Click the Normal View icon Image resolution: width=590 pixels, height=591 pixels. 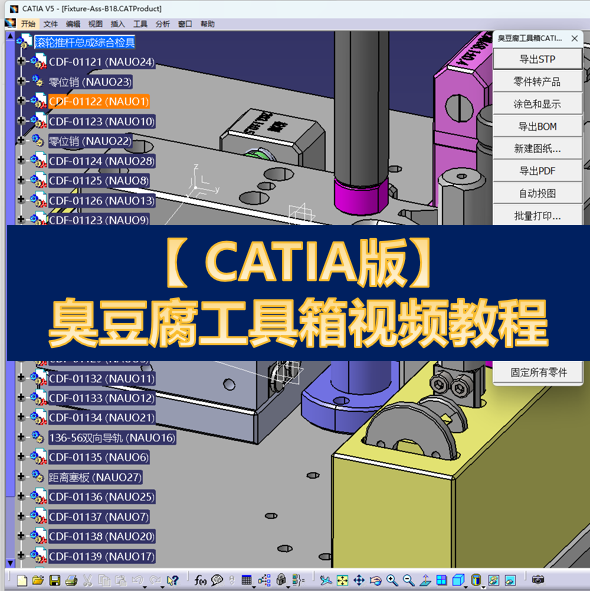(425, 580)
